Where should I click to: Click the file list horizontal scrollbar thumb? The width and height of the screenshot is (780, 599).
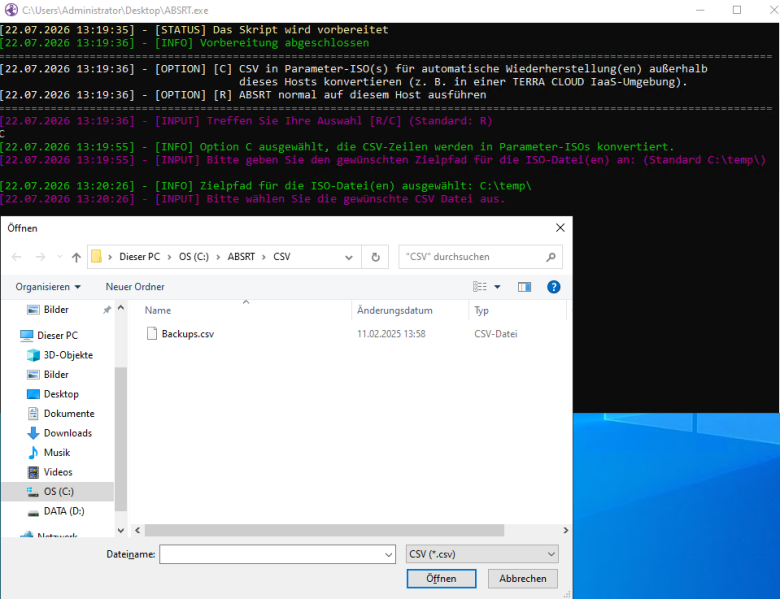point(324,530)
